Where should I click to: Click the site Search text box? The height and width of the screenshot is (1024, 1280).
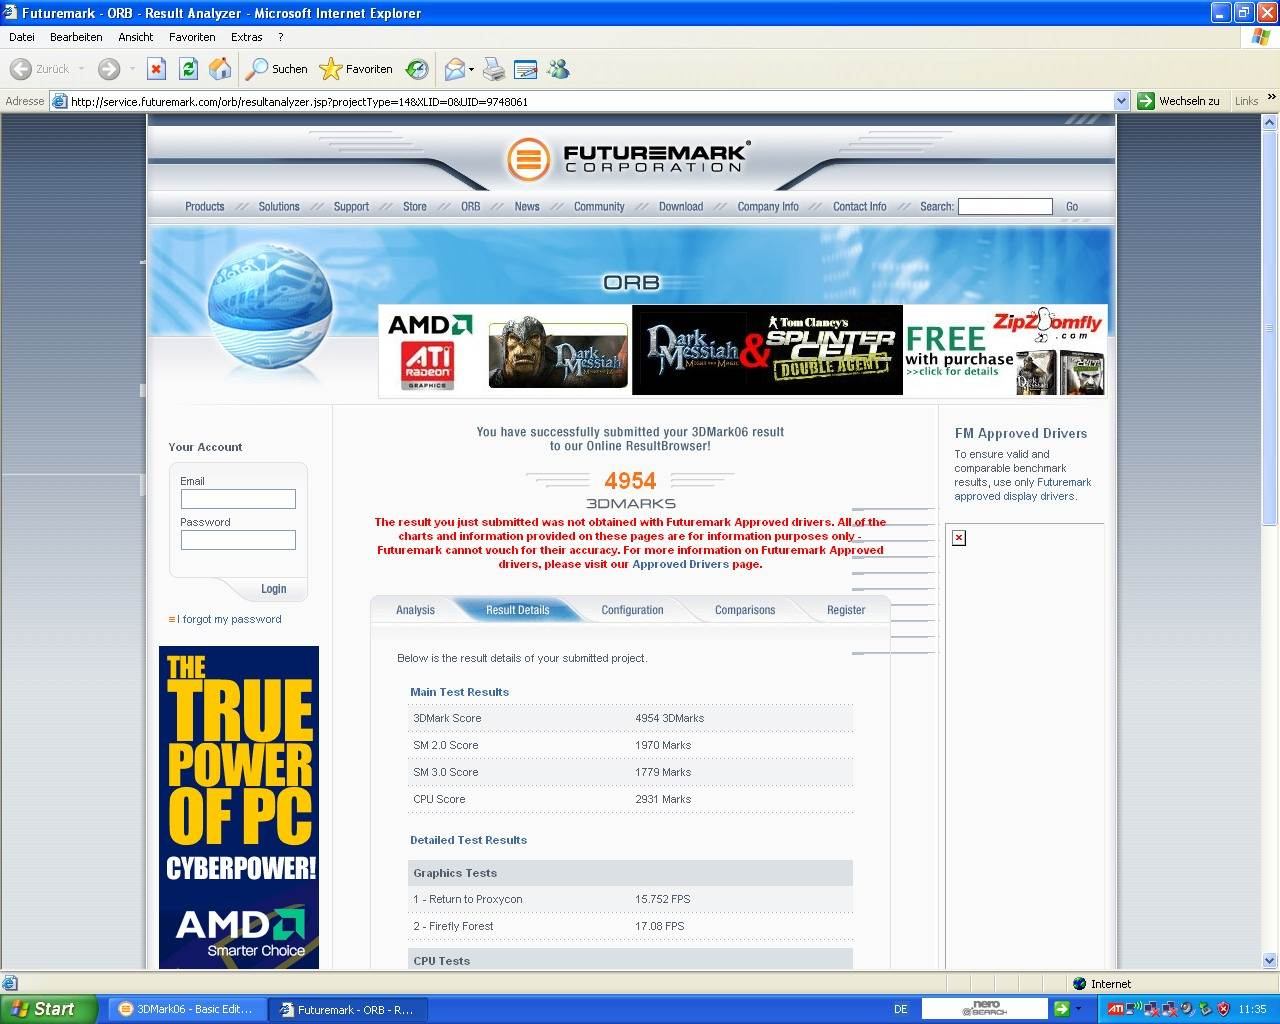point(1005,206)
